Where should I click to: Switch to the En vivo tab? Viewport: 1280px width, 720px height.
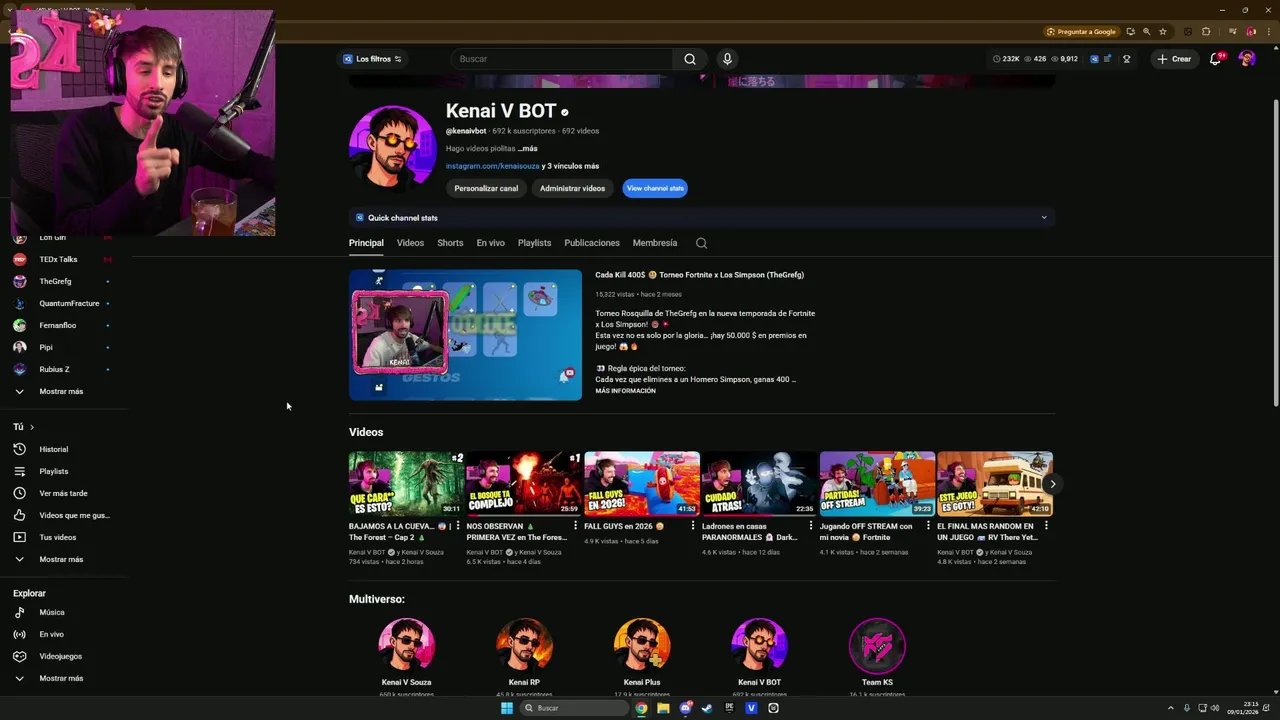click(x=490, y=243)
